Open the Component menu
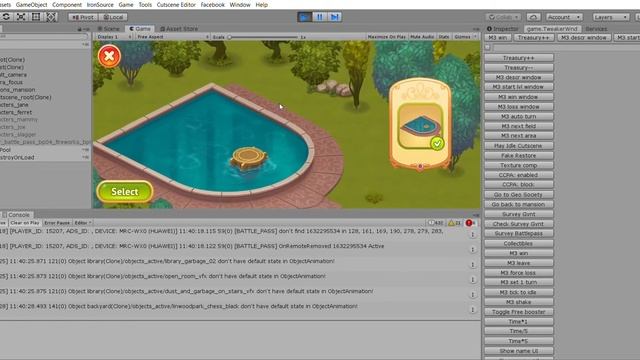Image resolution: width=640 pixels, height=360 pixels. (x=67, y=5)
